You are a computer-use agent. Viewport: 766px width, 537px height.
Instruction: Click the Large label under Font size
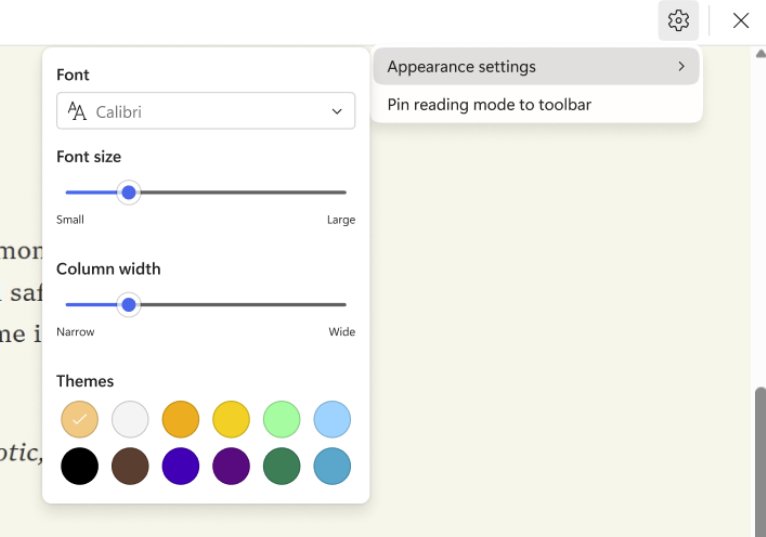pos(341,220)
